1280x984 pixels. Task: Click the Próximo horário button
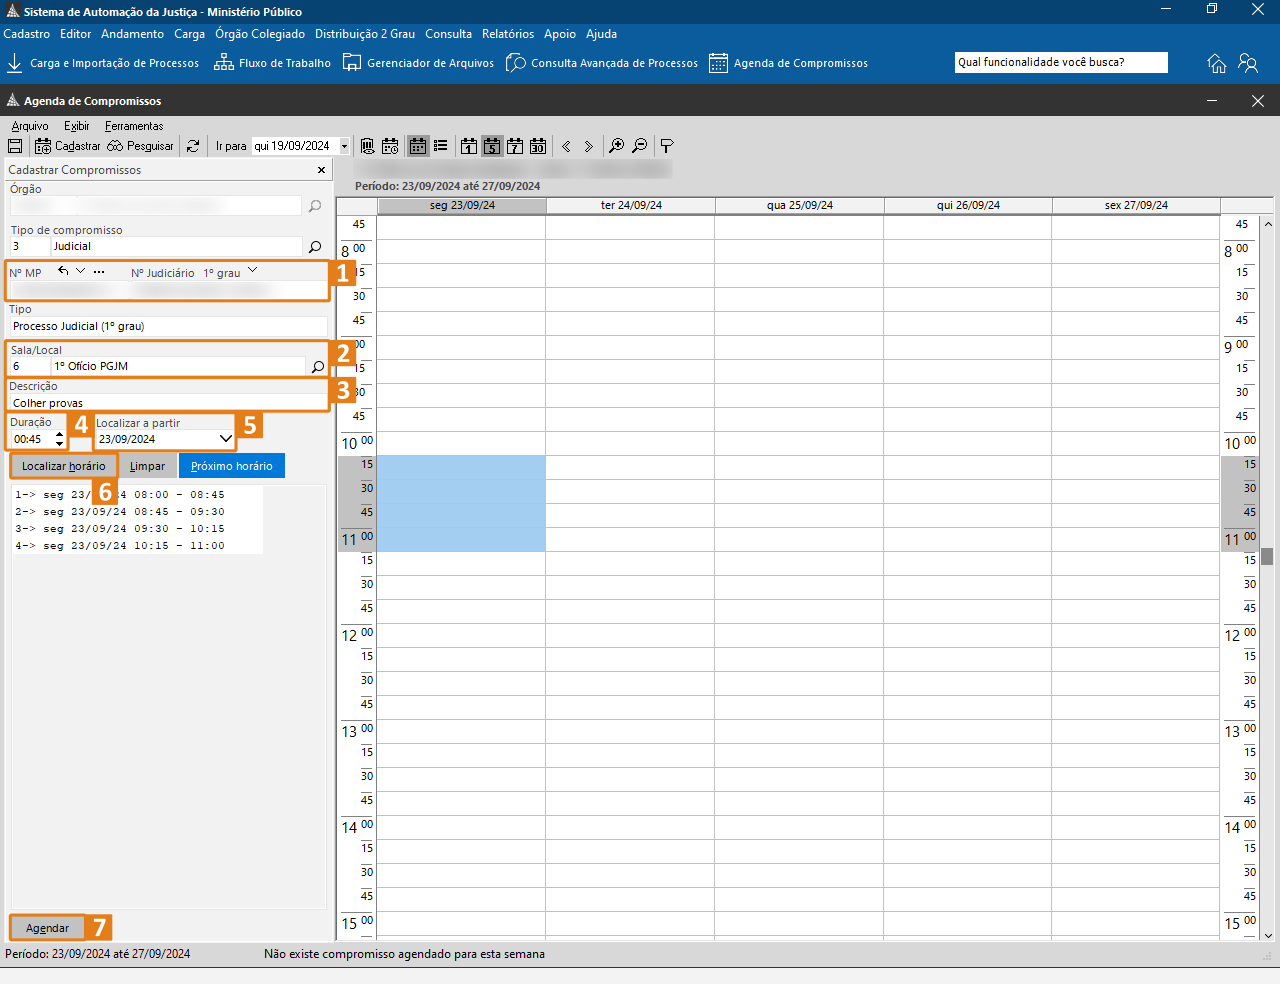[x=232, y=466]
